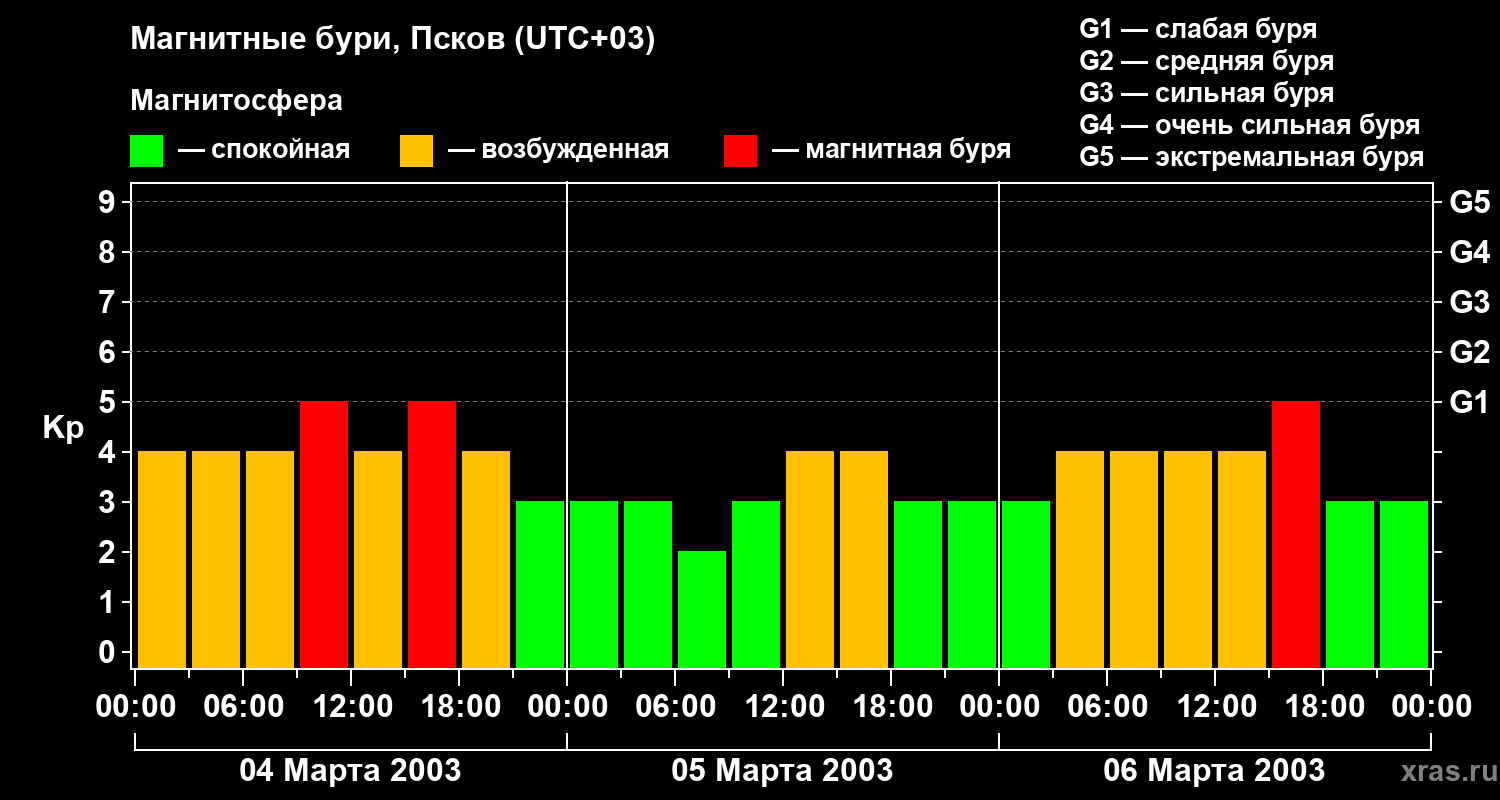The height and width of the screenshot is (800, 1500).
Task: Click the G5 label on right axis
Action: 1469,203
